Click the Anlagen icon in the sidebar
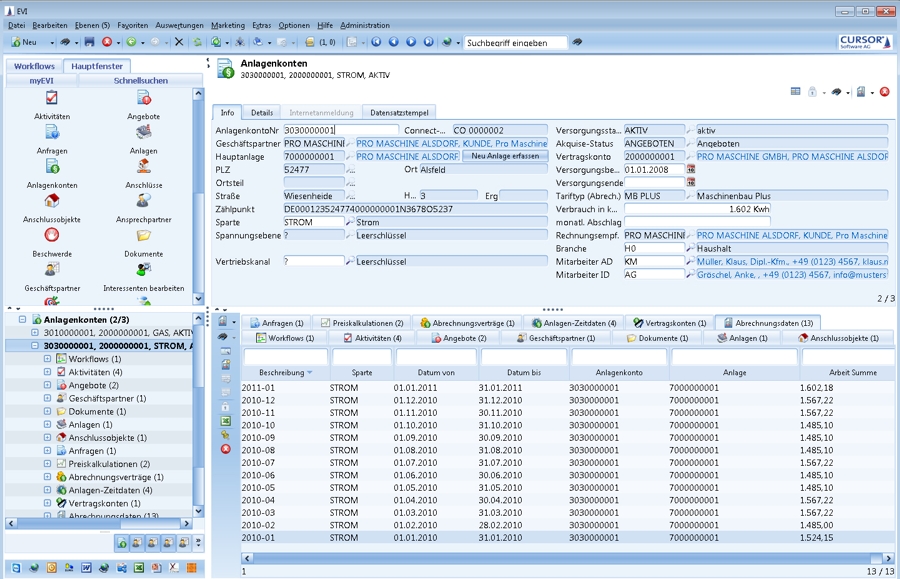 [x=144, y=132]
